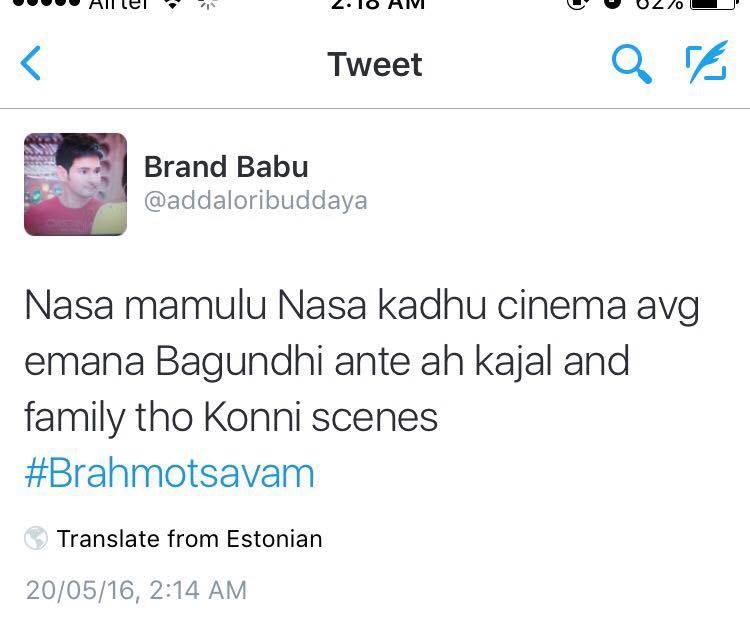
Task: Tap Translate from Estonian
Action: coord(189,539)
